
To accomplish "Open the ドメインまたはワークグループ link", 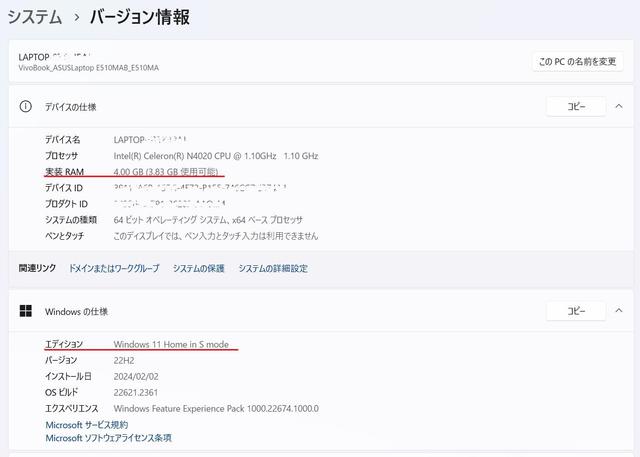I will [x=114, y=268].
